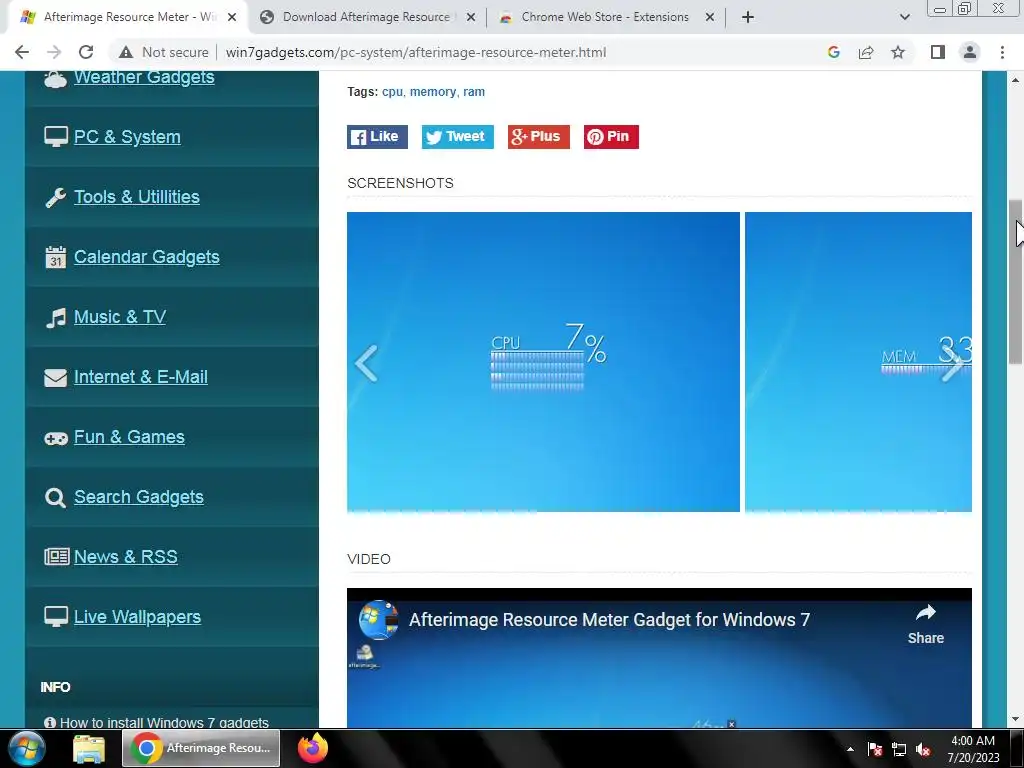Open the MEM screenshot thumbnail

tap(858, 362)
